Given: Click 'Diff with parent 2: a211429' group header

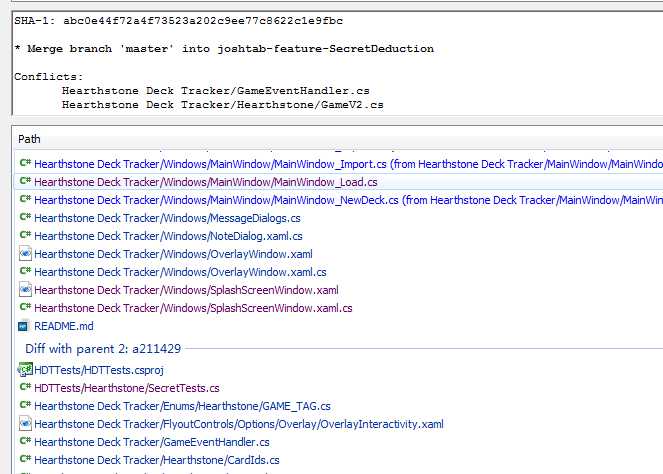Looking at the screenshot, I should click(103, 349).
